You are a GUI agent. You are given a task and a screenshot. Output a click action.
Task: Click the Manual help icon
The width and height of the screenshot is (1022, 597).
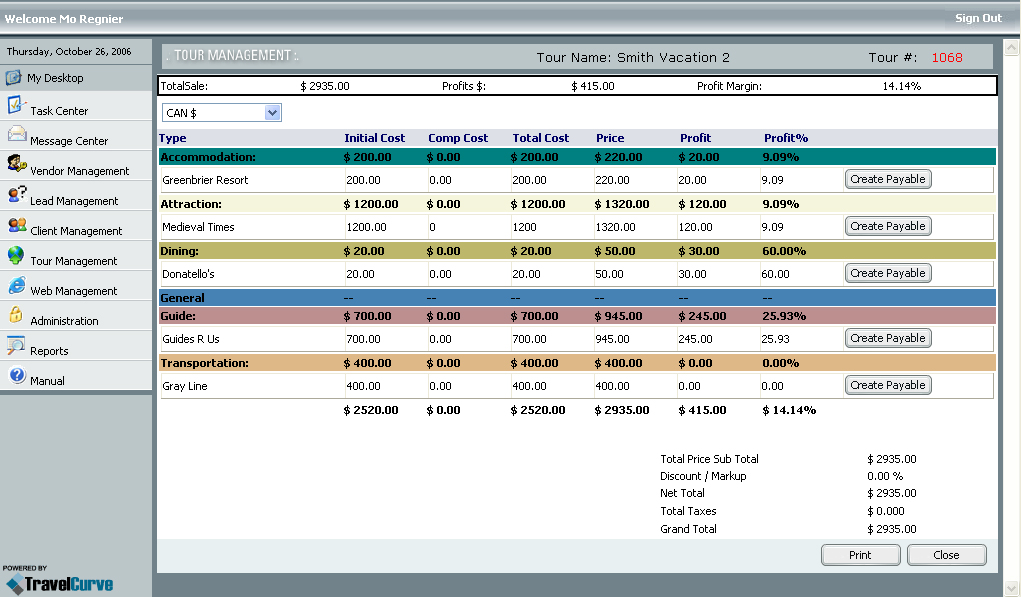(x=17, y=375)
